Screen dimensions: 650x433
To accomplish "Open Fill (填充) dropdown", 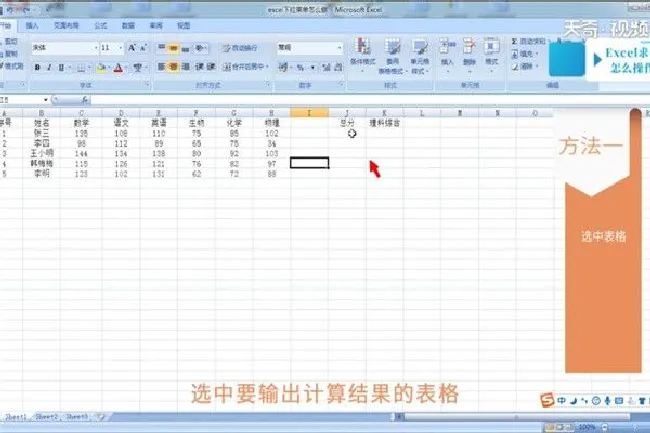I will point(524,54).
